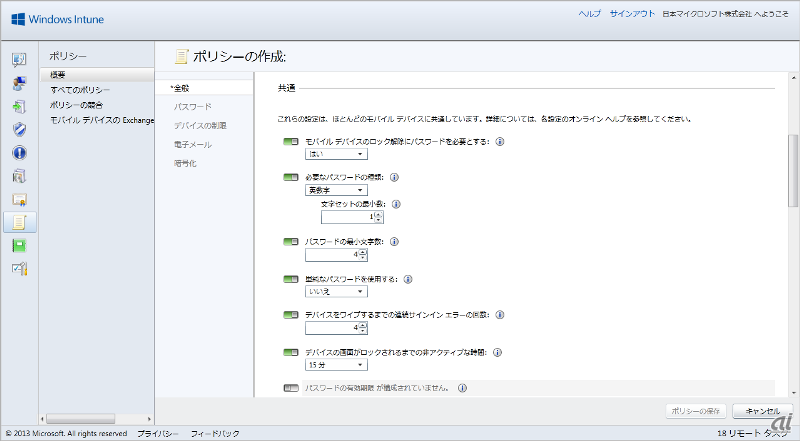Screen dimensions: 800x441
Task: Toggle the 必要なパスワードの種類 setting switch
Action: pyautogui.click(x=291, y=178)
